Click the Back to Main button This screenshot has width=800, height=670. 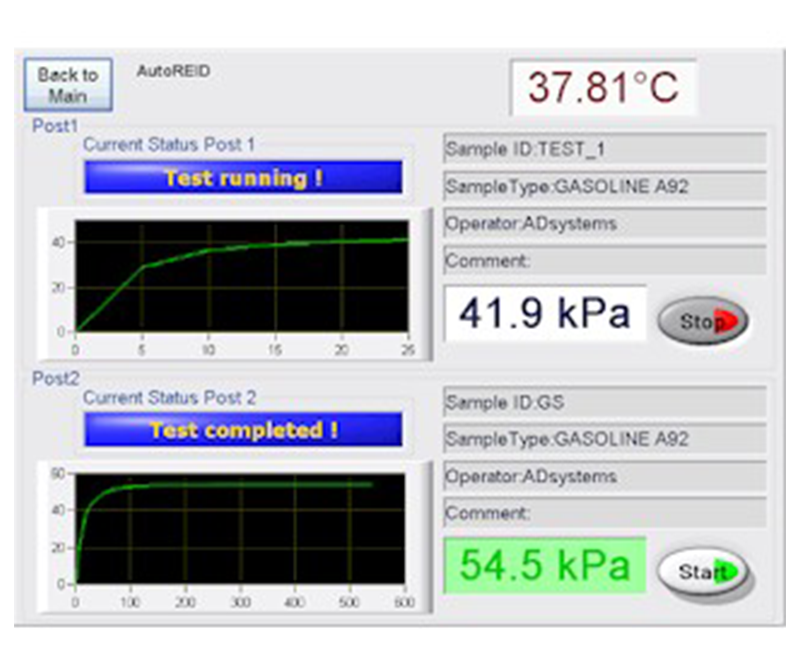[x=68, y=85]
